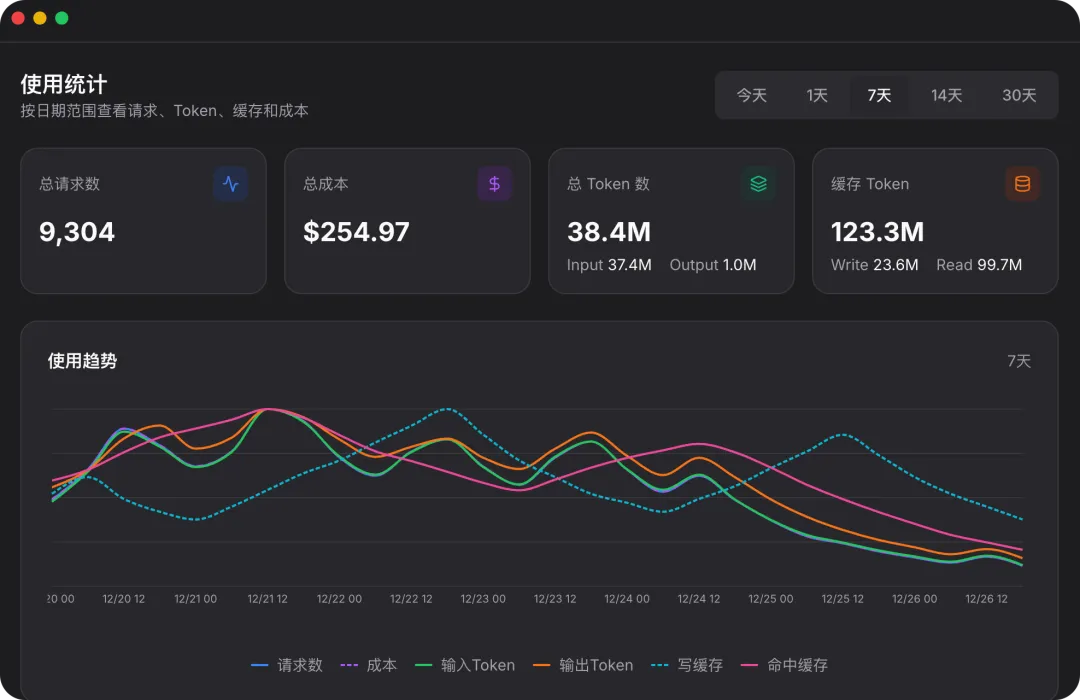
Task: Toggle the 请求数 legend series
Action: coord(287,665)
